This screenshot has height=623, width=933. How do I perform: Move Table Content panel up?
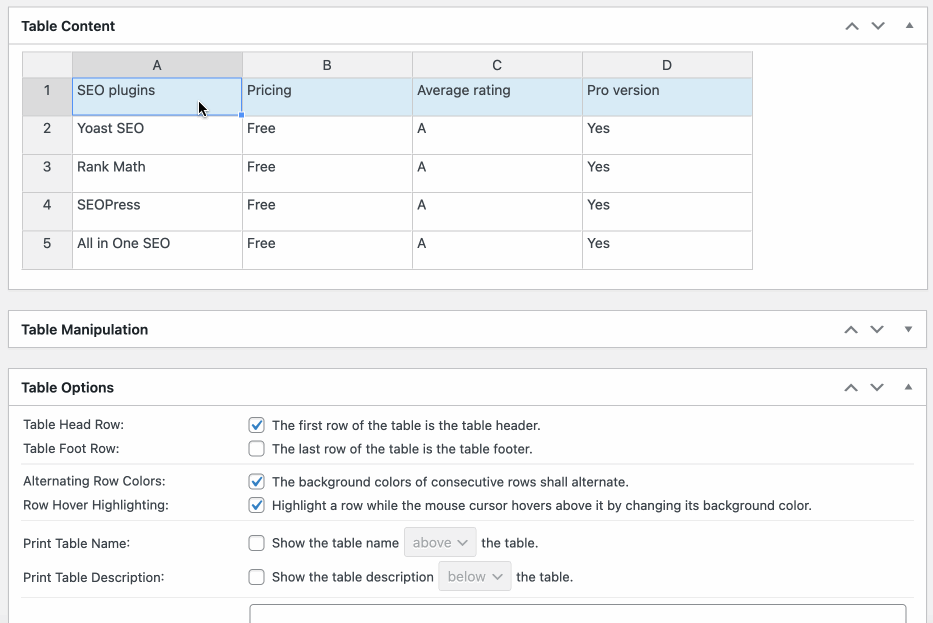852,26
